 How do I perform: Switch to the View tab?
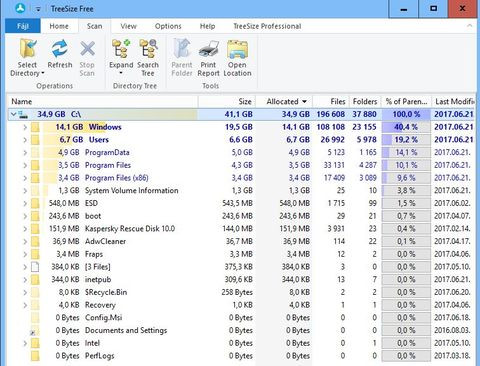128,26
